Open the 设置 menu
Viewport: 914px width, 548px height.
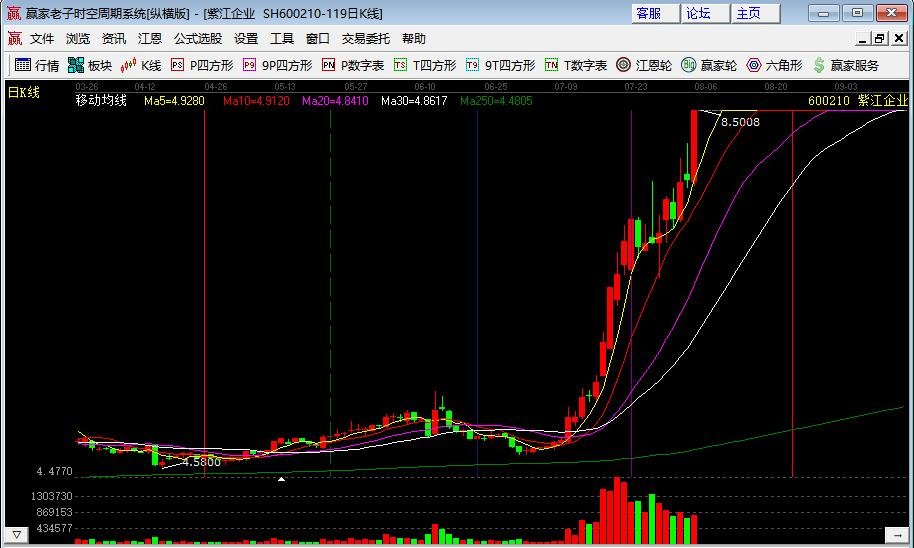(x=246, y=38)
